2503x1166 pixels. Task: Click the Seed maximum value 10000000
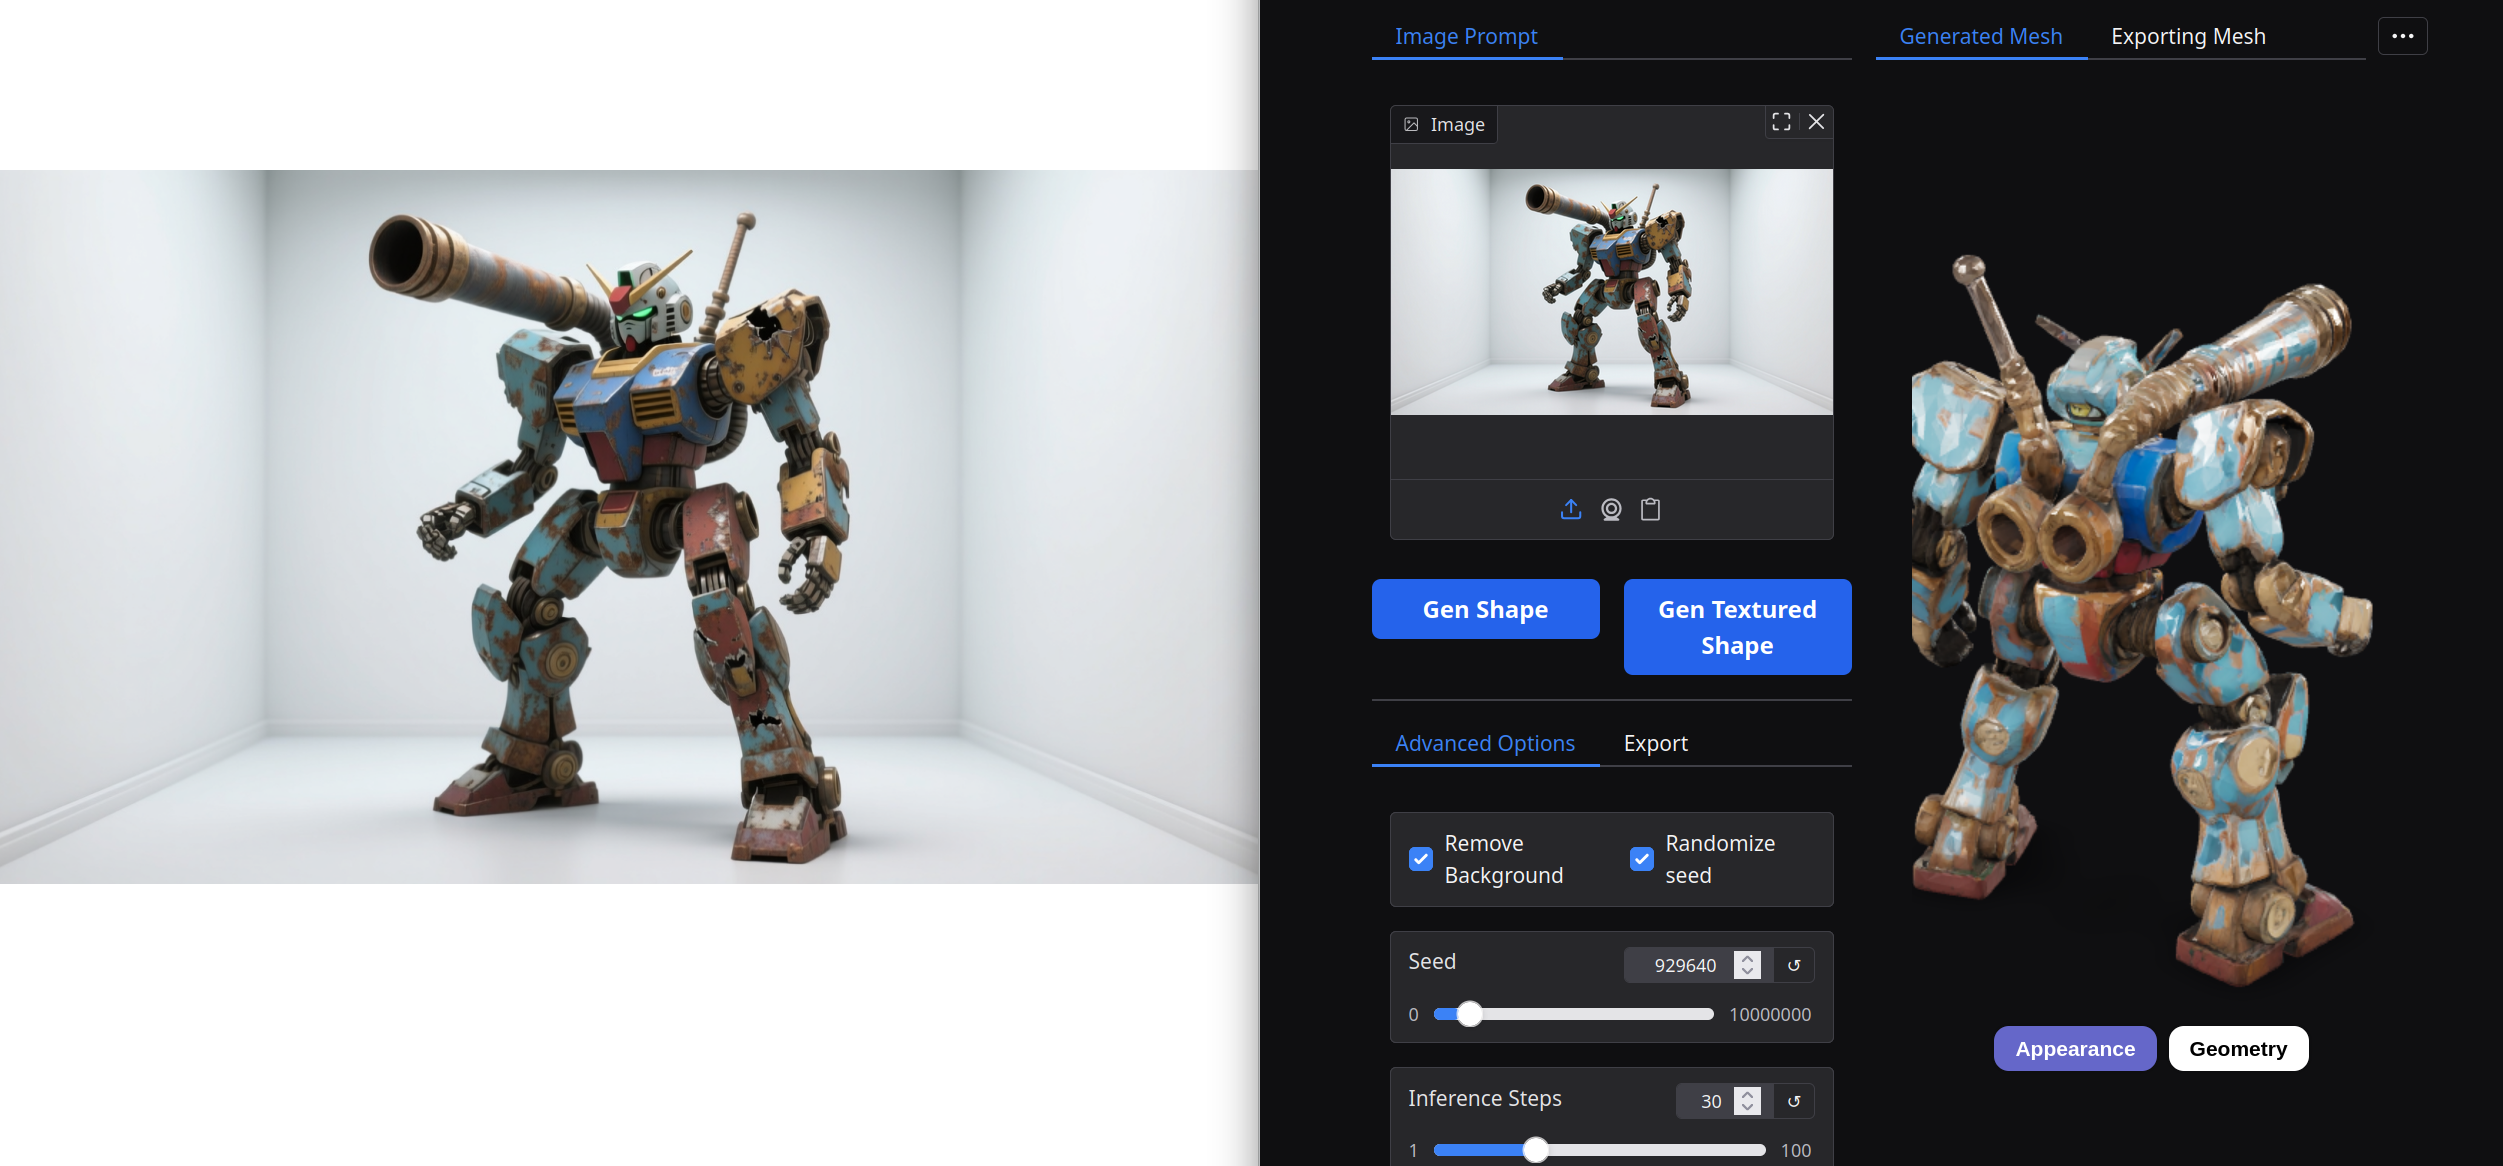pyautogui.click(x=1769, y=1014)
